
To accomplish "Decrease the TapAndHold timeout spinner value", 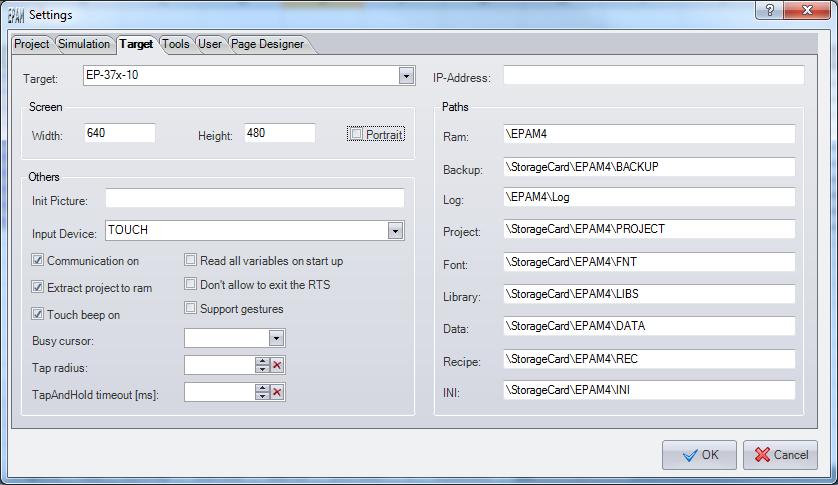I will click(x=262, y=396).
